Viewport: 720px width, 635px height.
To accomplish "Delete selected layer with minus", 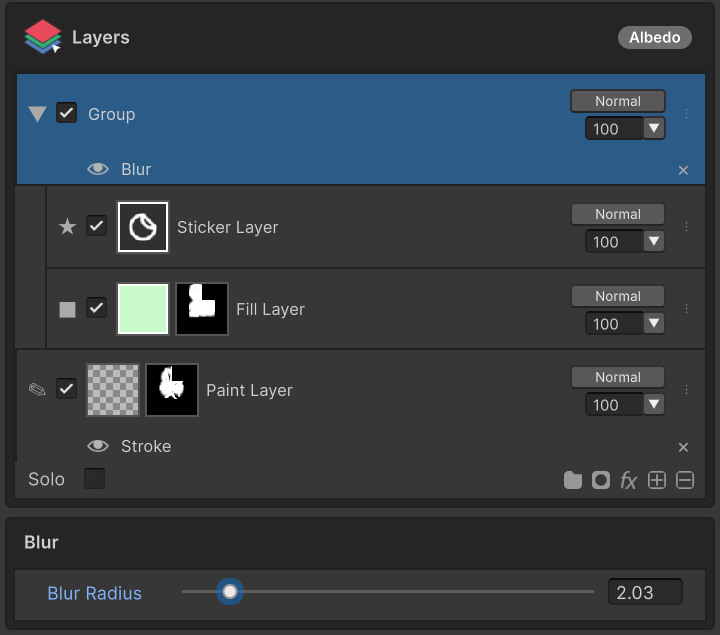I will 685,480.
